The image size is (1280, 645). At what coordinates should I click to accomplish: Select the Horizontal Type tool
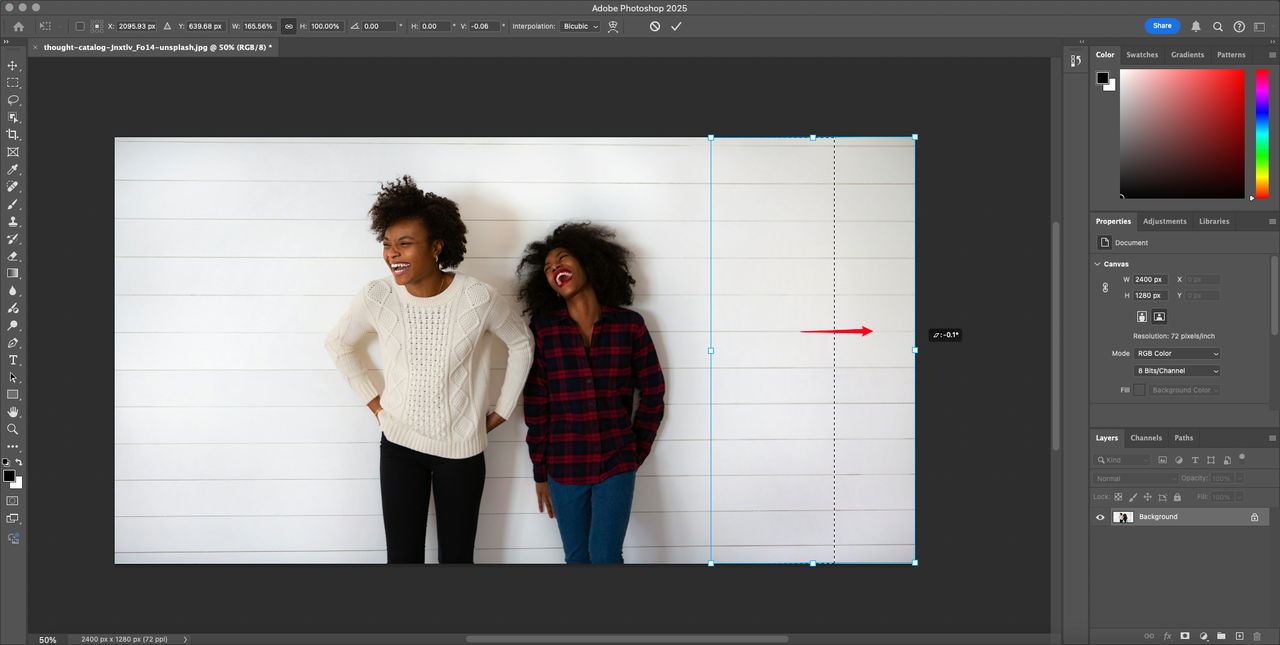13,360
